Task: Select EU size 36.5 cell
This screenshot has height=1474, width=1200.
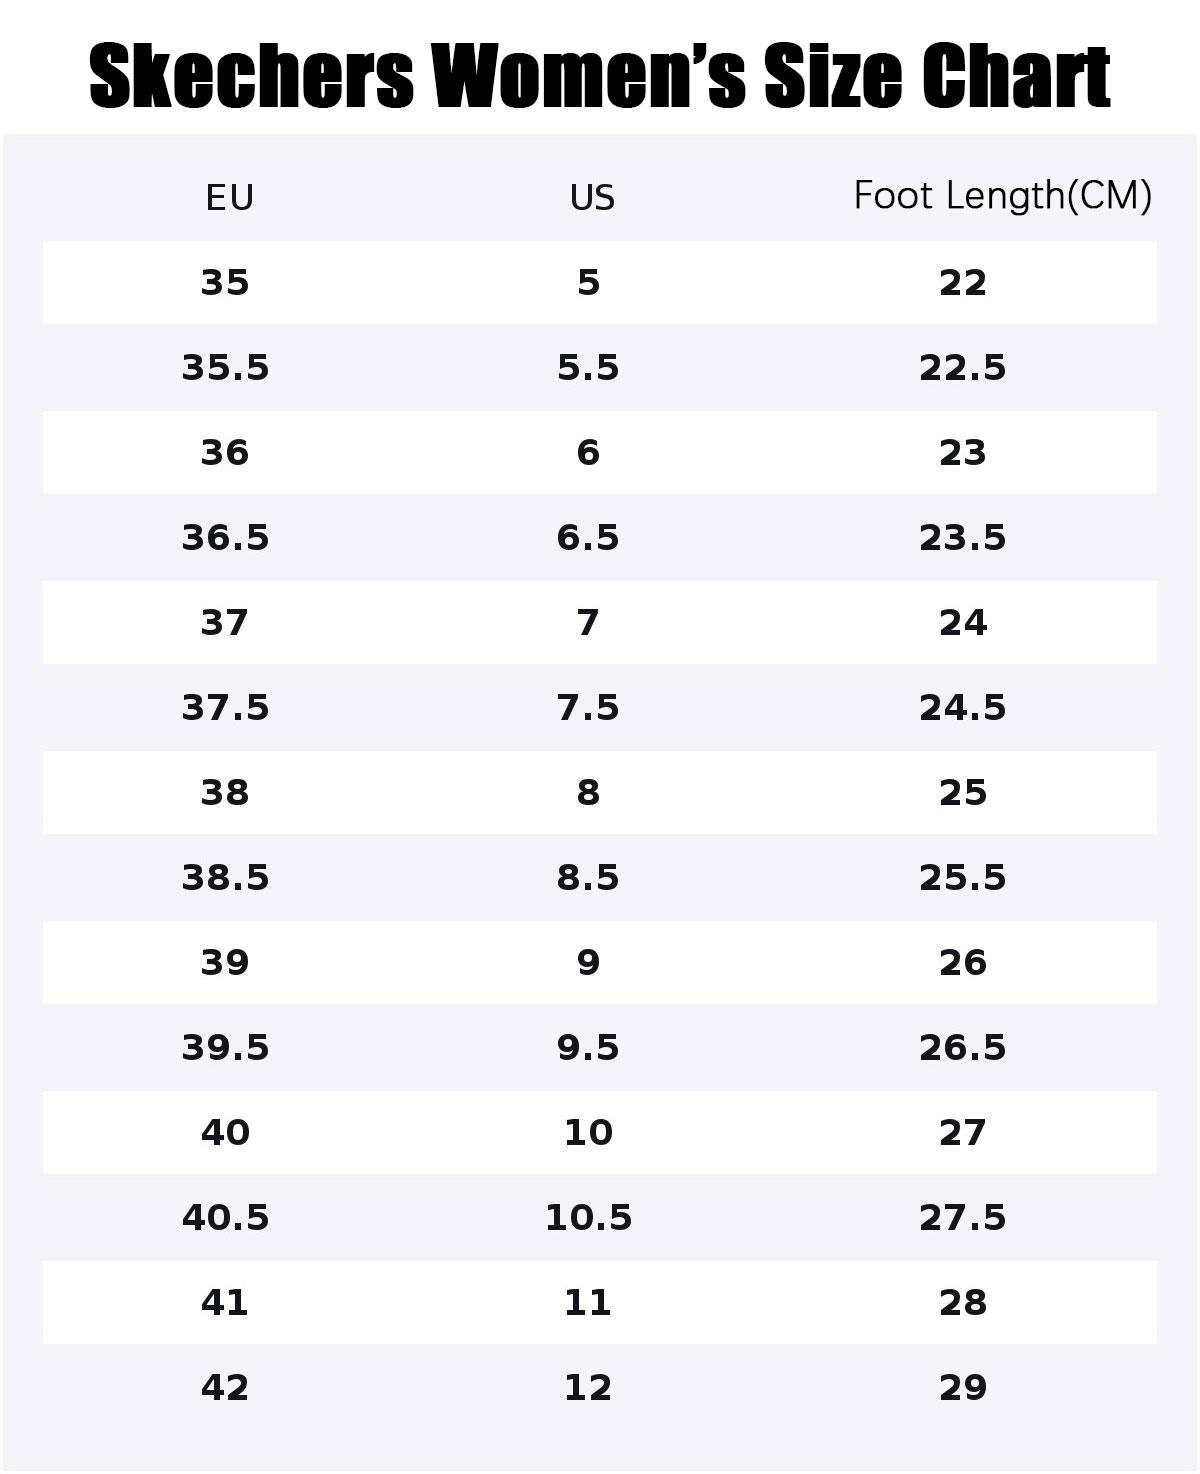Action: tap(225, 538)
